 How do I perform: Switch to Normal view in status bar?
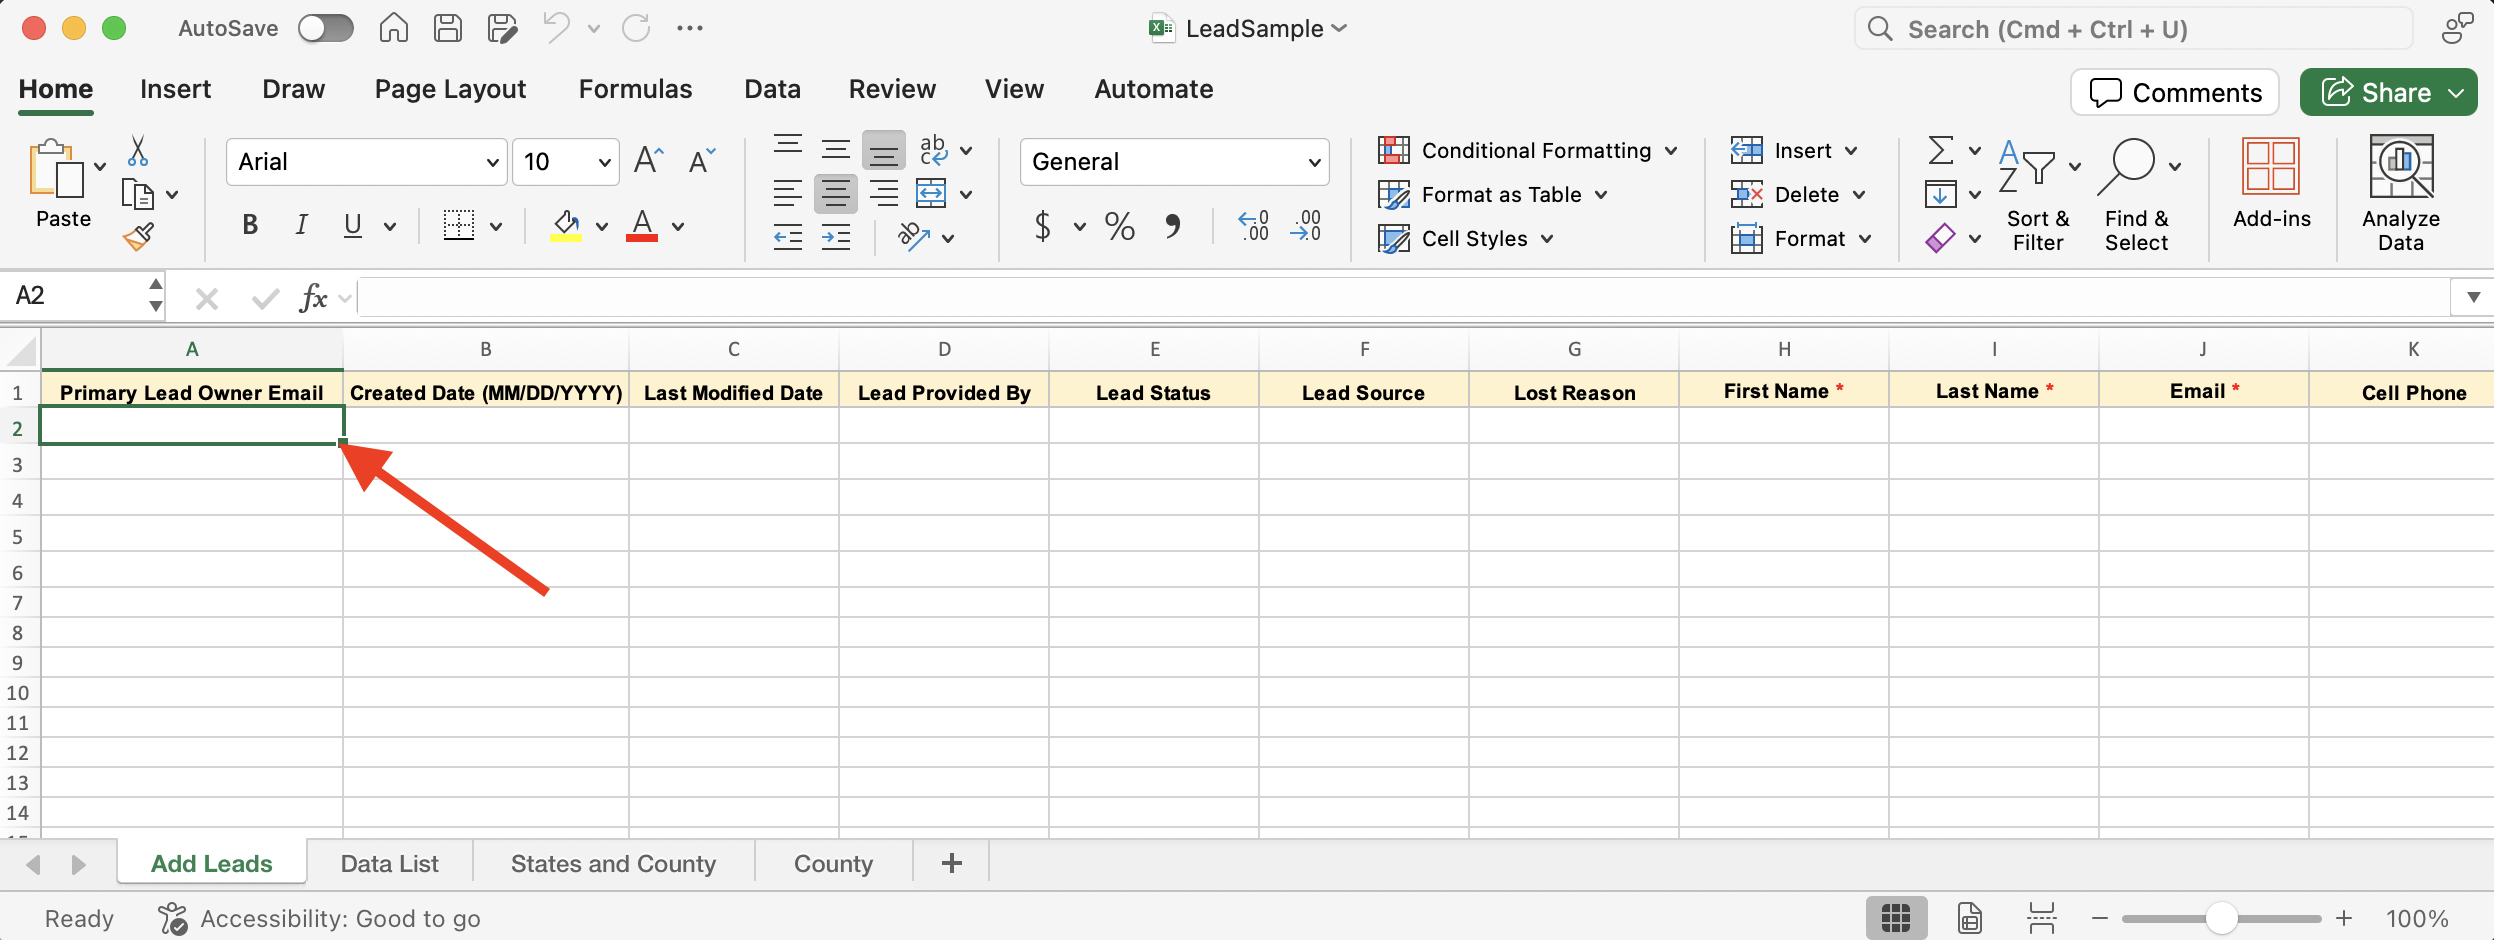tap(1896, 918)
